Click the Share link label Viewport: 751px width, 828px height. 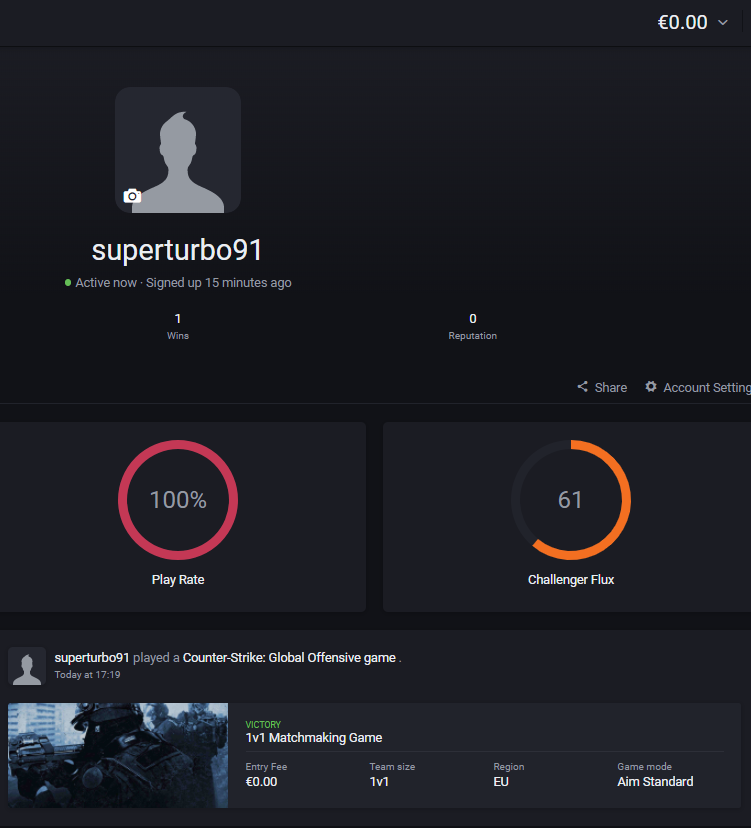(x=611, y=388)
